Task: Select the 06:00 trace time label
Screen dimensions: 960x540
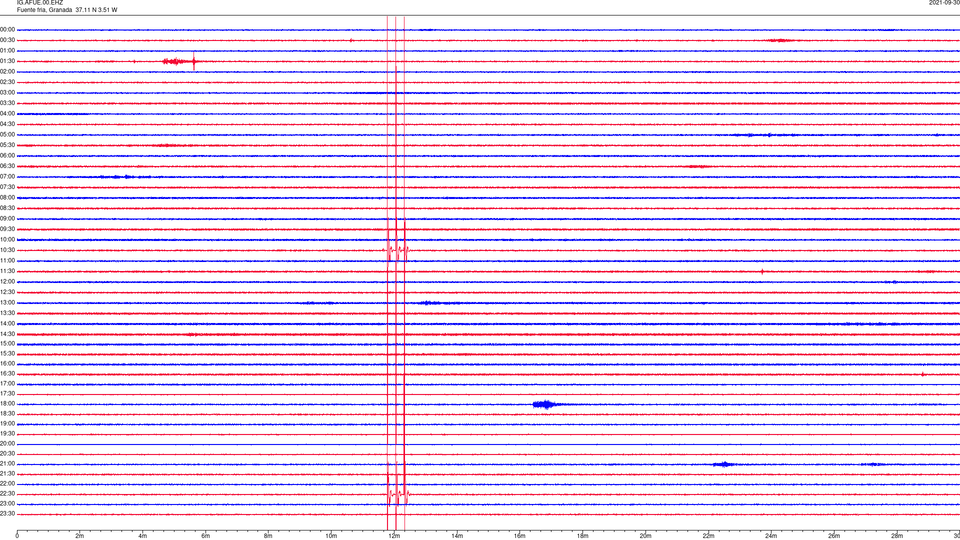Action: tap(7, 156)
